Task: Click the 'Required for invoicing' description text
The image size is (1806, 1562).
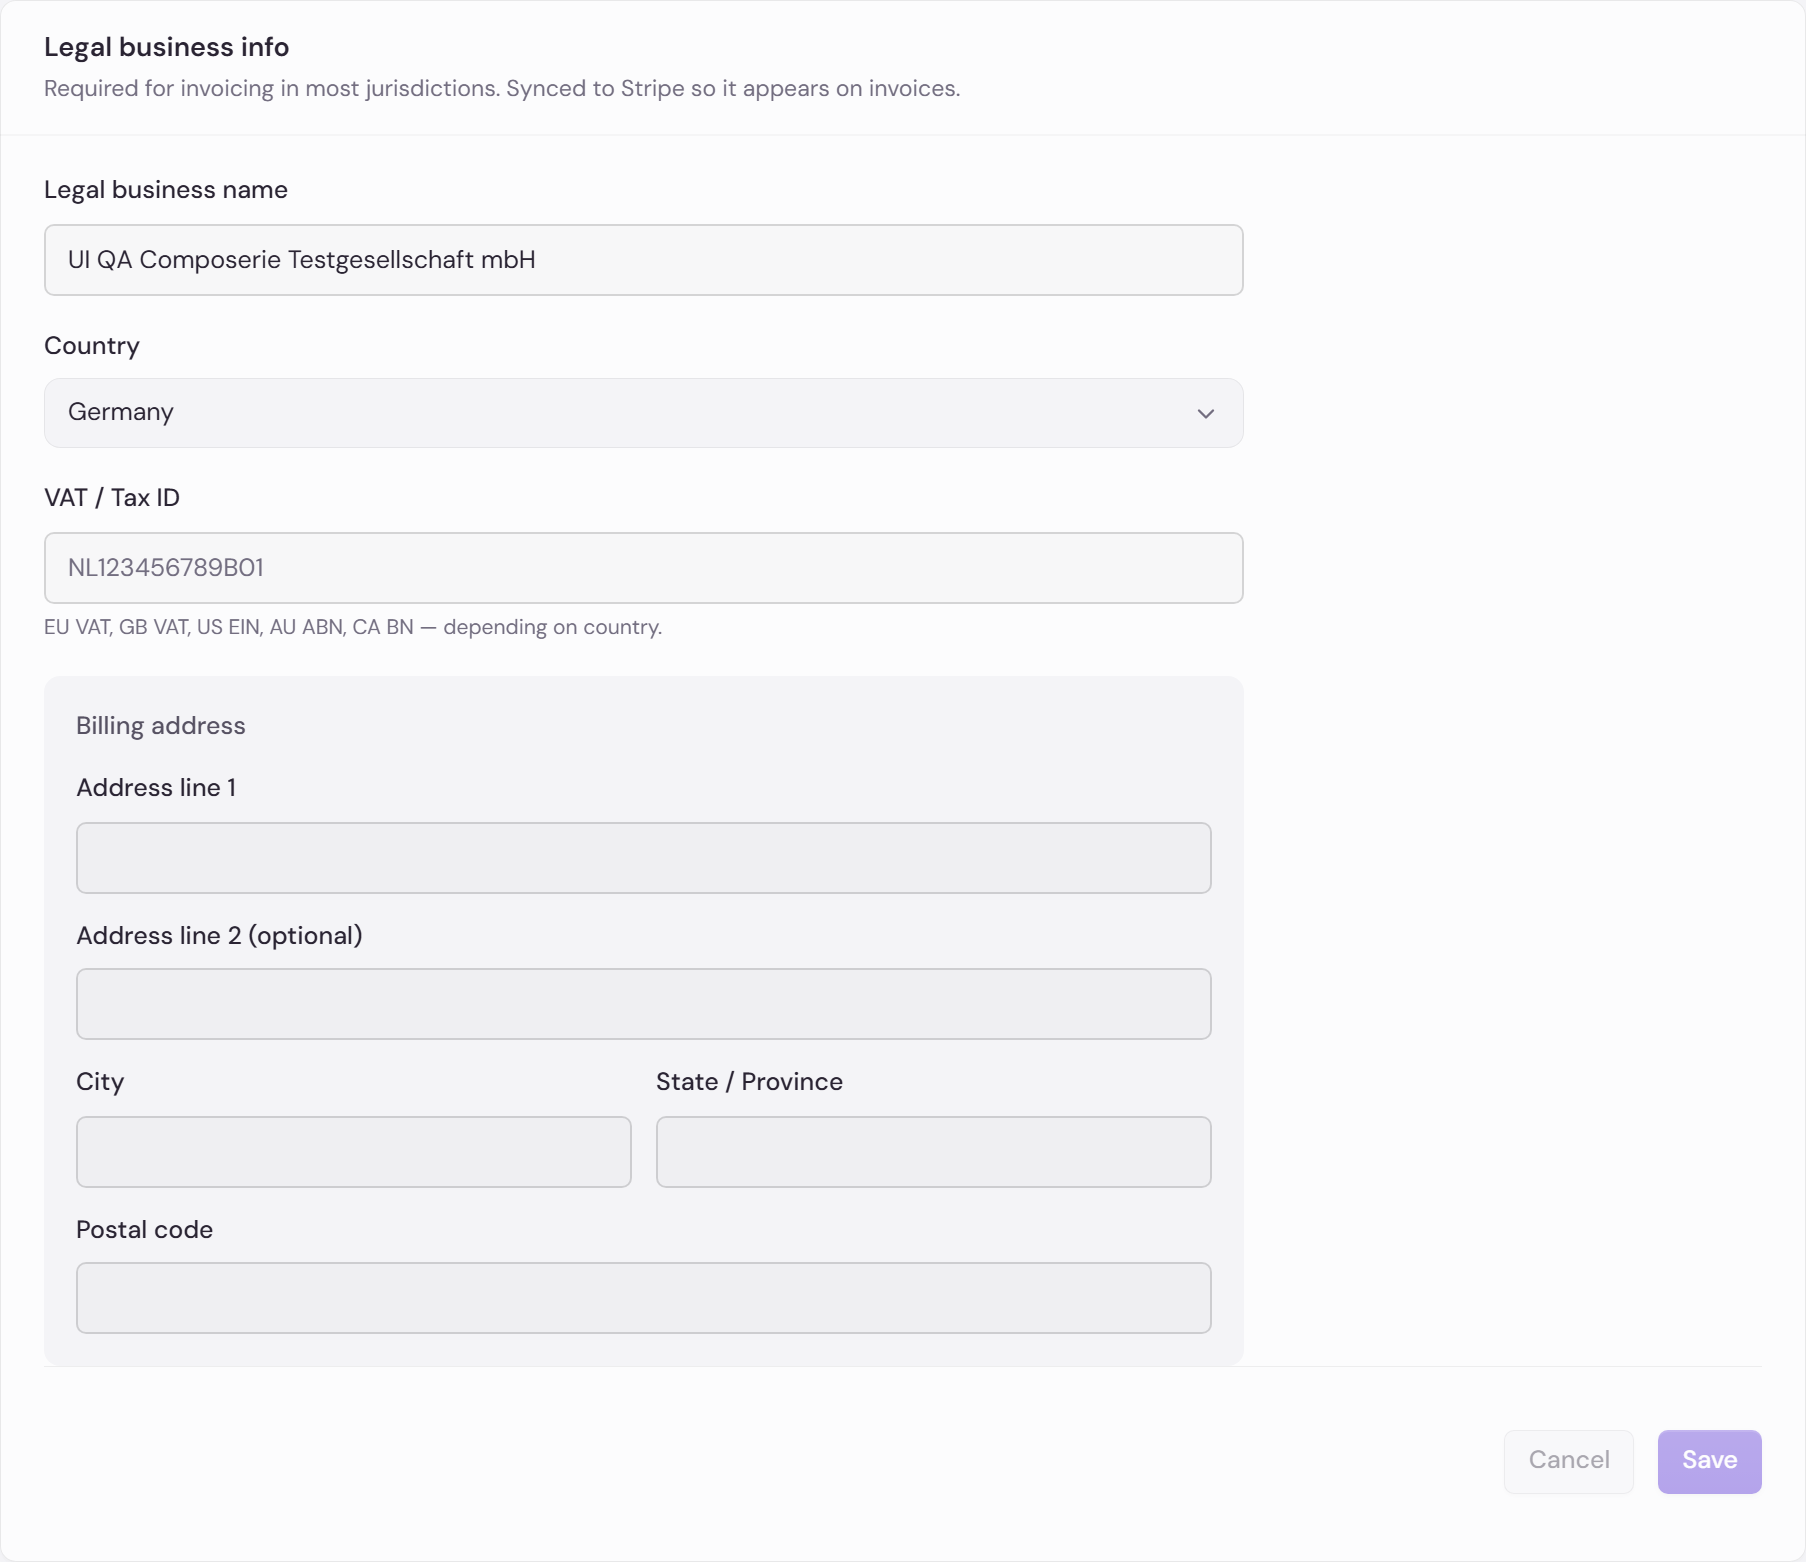Action: (x=502, y=89)
